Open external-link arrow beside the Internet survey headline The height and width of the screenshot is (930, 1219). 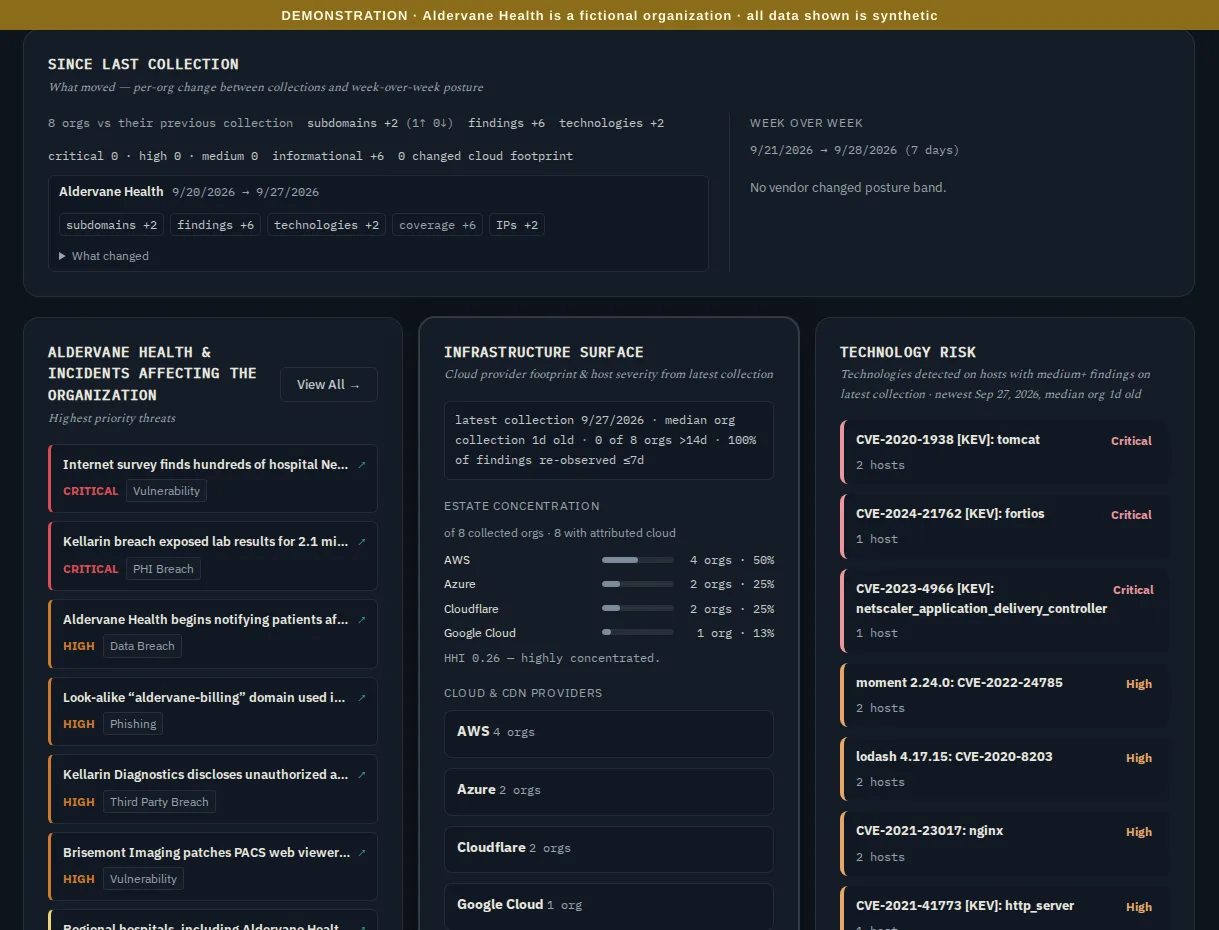click(361, 465)
